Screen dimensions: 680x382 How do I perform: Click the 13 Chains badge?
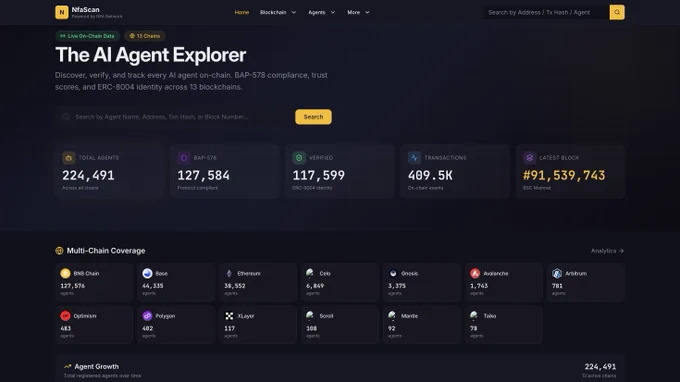[x=145, y=36]
